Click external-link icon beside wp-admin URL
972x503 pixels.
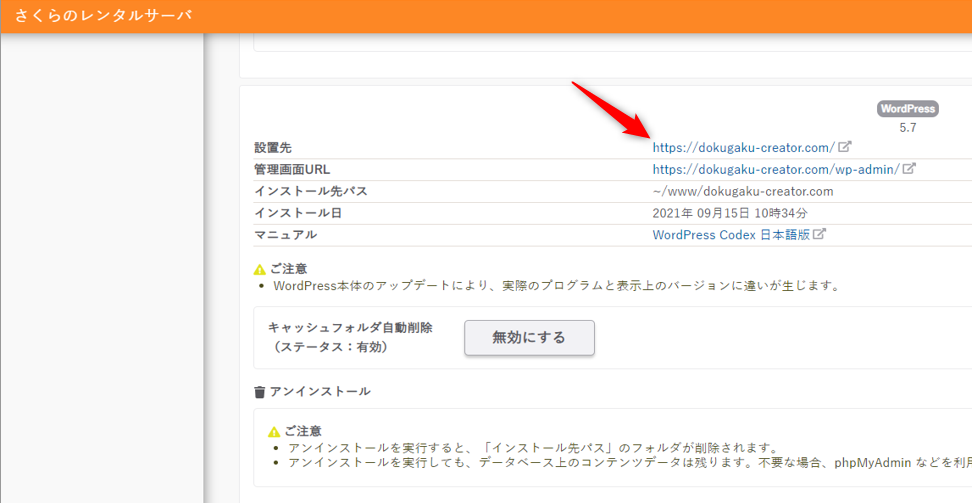point(909,168)
